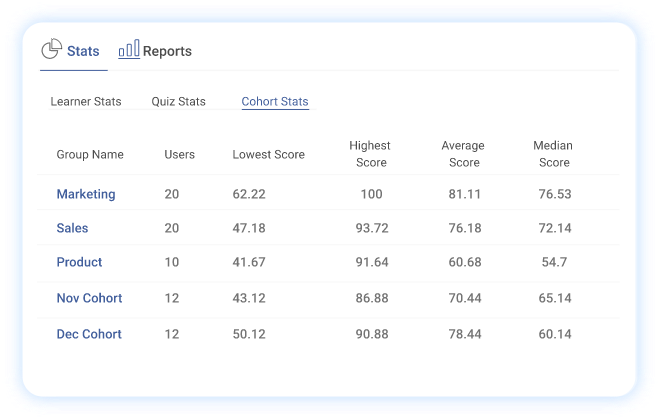Click the pie chart Stats icon

coord(51,50)
